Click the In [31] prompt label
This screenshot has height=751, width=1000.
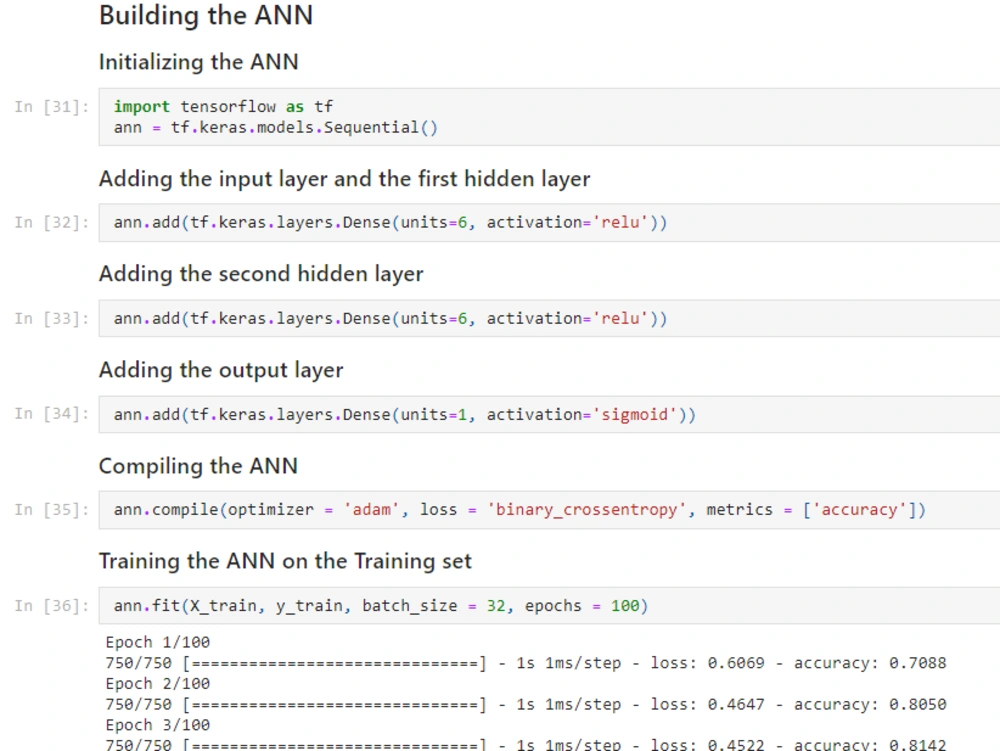52,106
